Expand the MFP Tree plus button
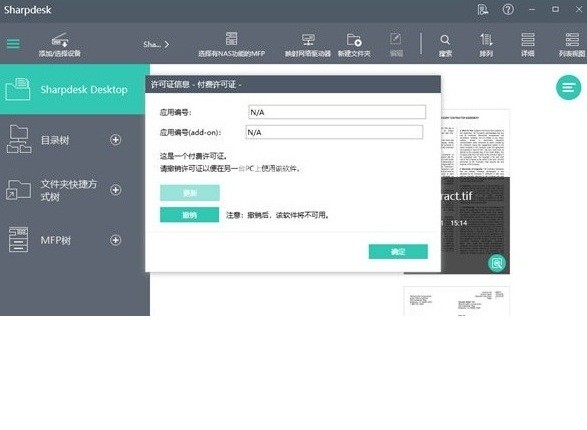The width and height of the screenshot is (587, 430). 116,240
